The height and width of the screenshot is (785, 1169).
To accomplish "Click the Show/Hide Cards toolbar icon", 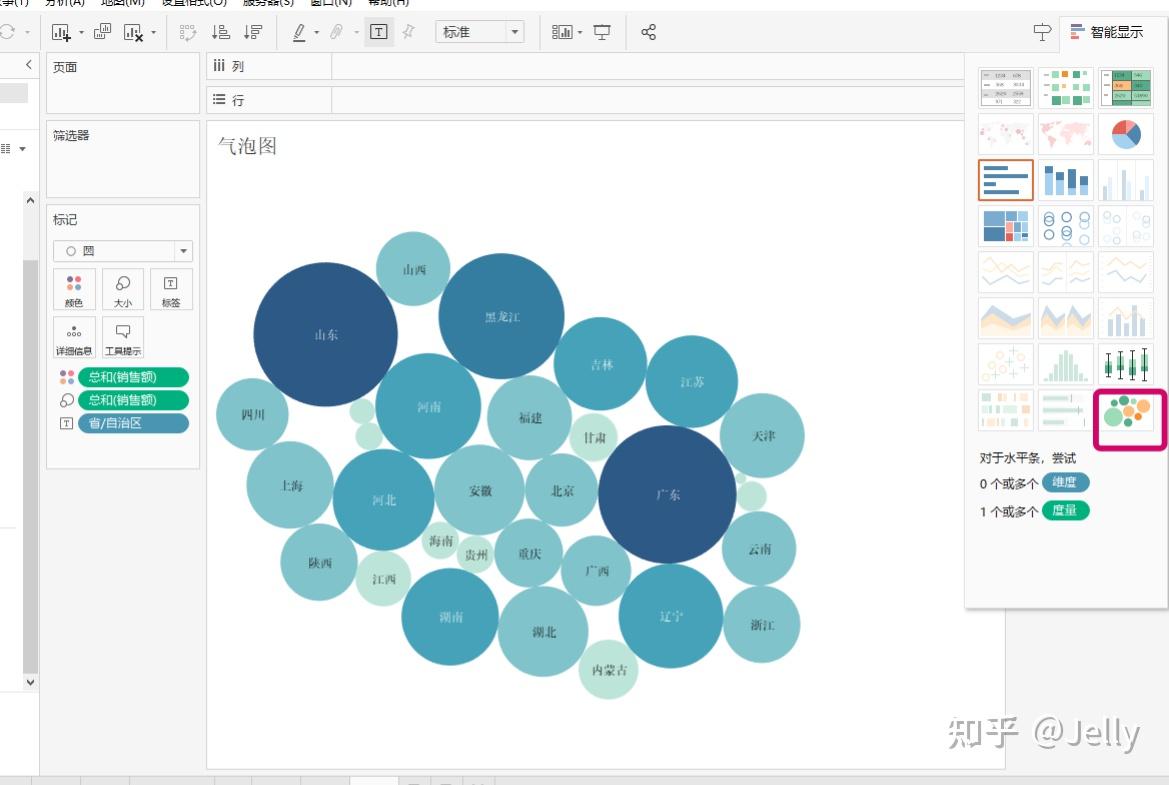I will coord(561,32).
